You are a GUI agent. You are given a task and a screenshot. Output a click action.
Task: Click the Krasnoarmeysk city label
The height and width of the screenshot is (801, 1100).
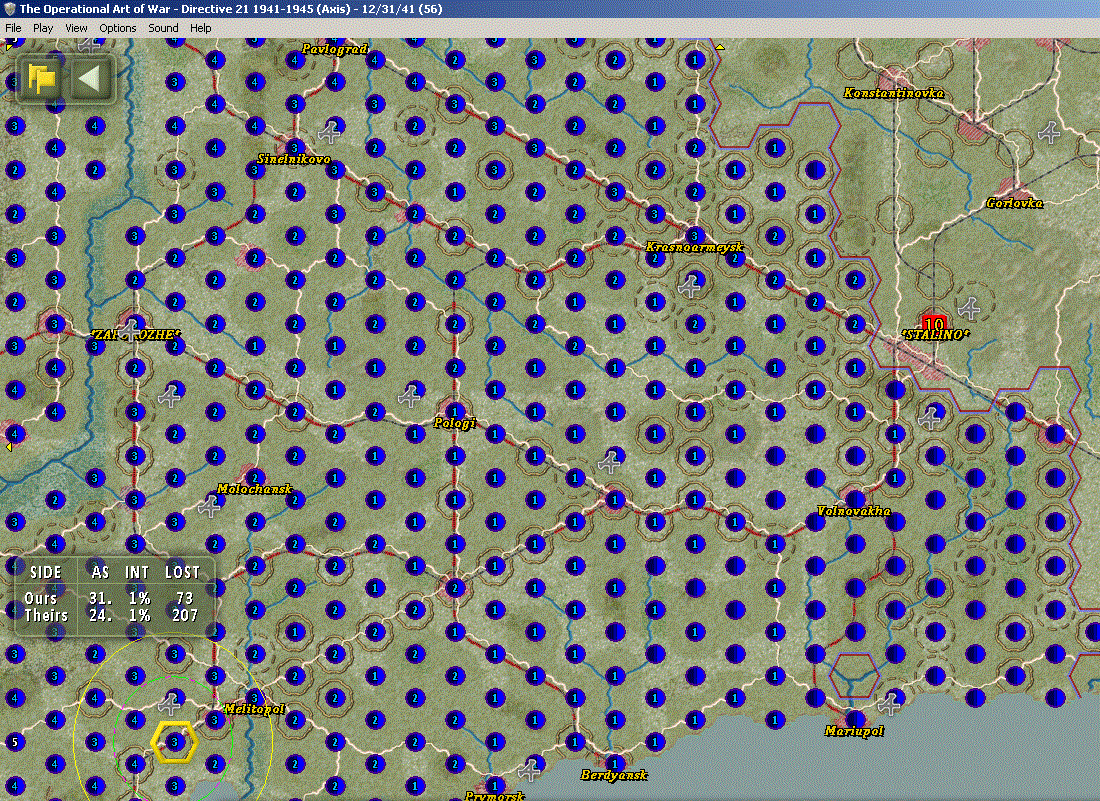[694, 248]
